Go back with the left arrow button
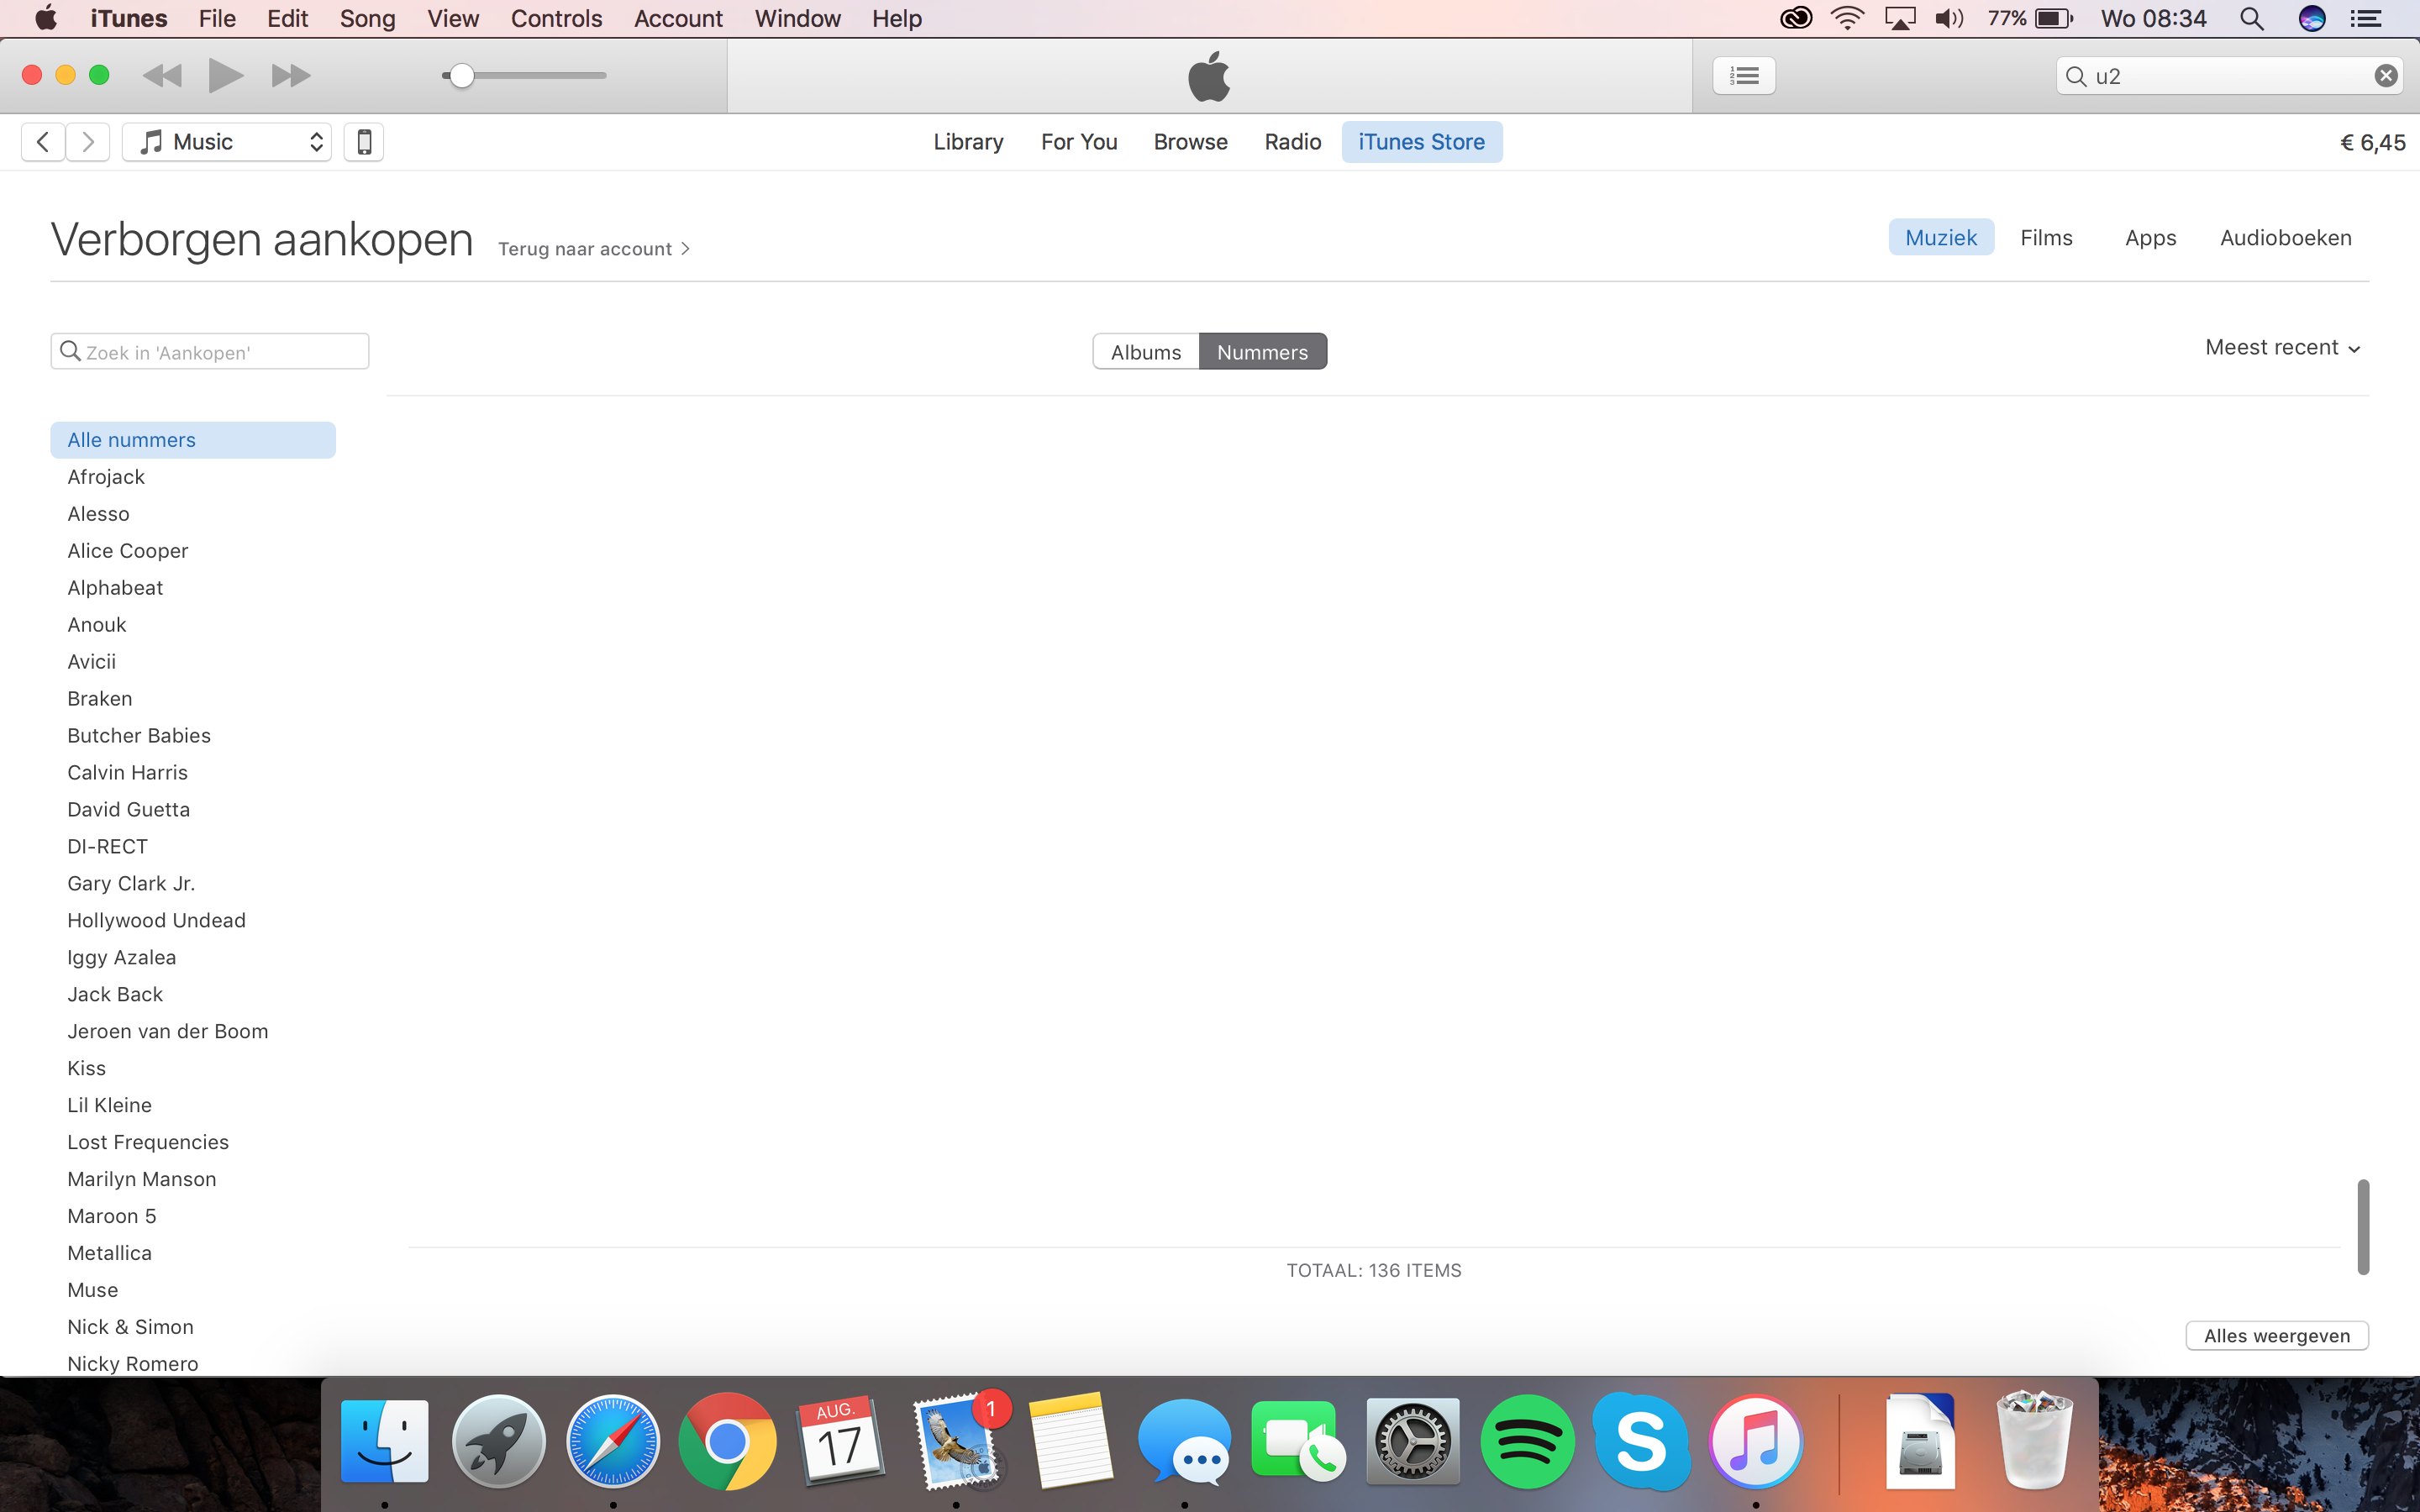Image resolution: width=2420 pixels, height=1512 pixels. [43, 142]
